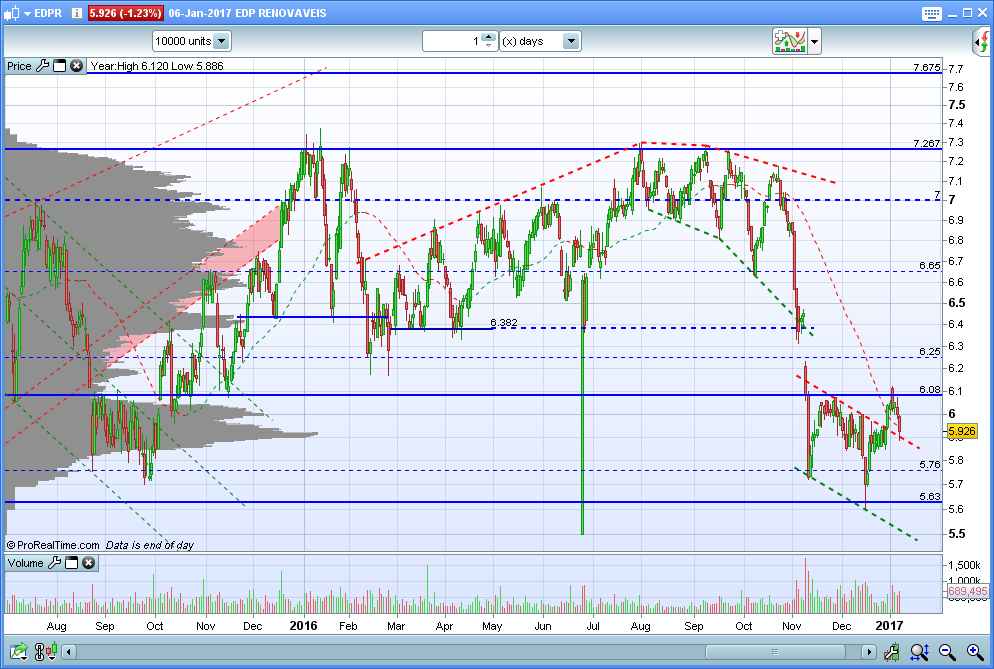Viewport: 994px width, 669px height.
Task: Close the Price panel
Action: (x=77, y=66)
